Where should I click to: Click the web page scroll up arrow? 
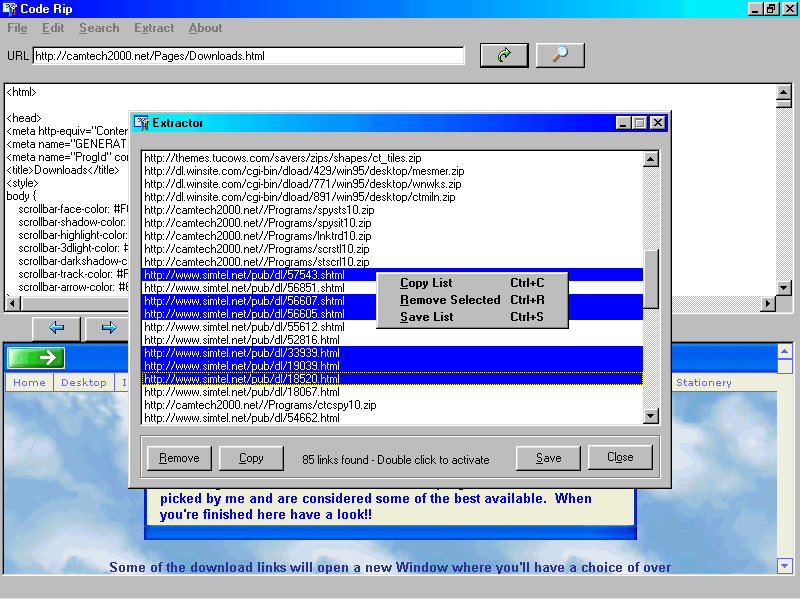coord(784,352)
